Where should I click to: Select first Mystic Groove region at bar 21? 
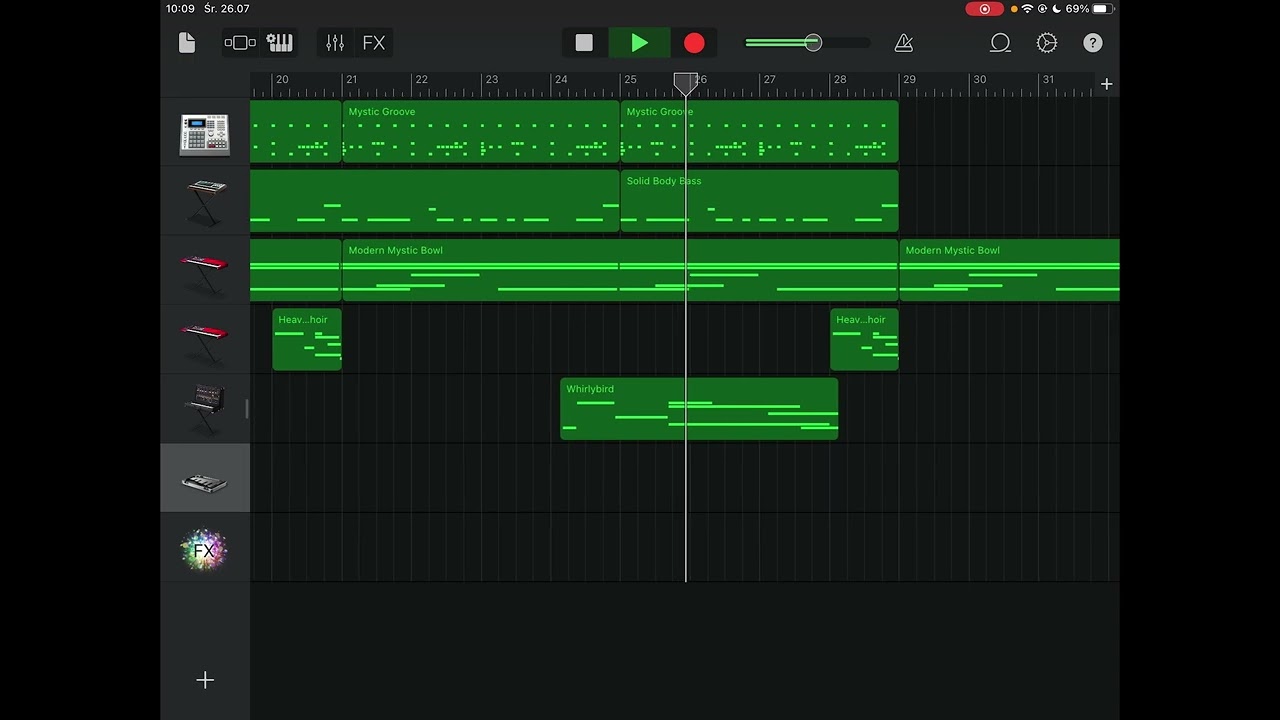point(481,132)
